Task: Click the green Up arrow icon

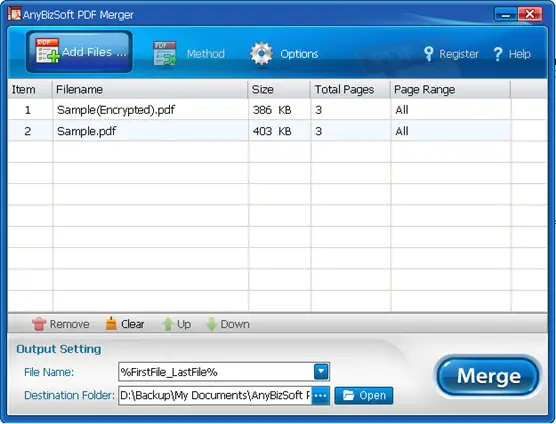Action: pos(168,324)
